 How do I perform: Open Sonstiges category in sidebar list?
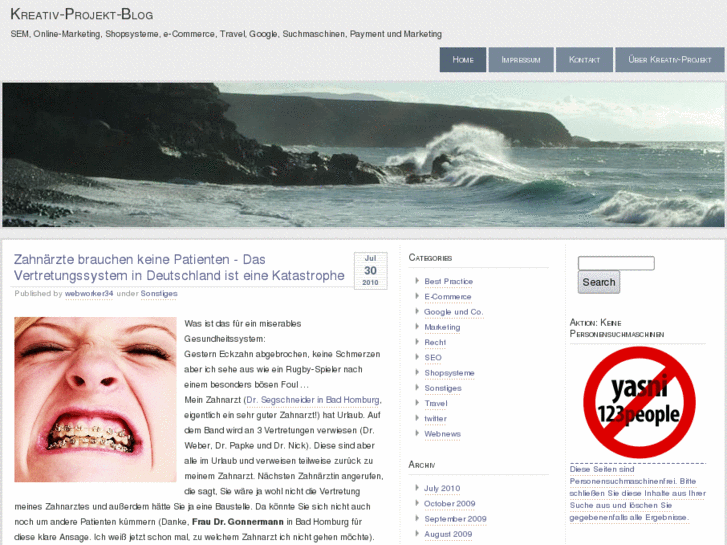click(443, 388)
